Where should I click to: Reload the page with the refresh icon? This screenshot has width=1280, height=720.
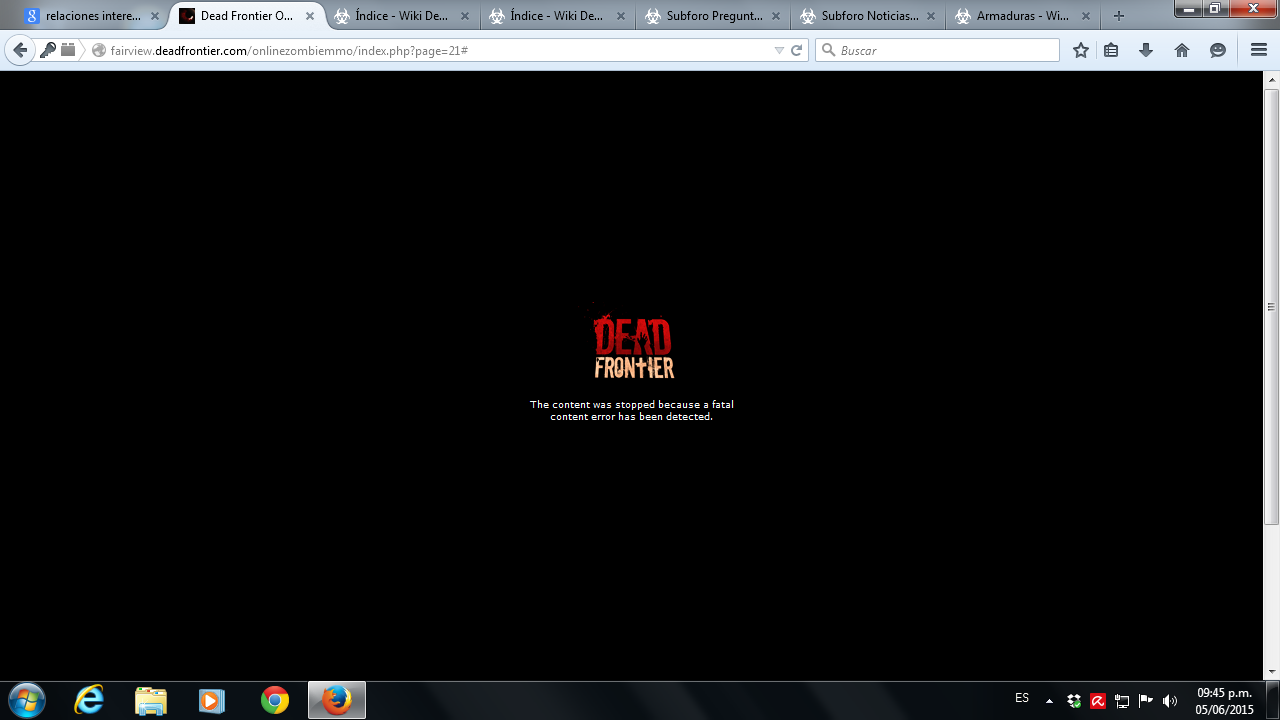click(797, 50)
